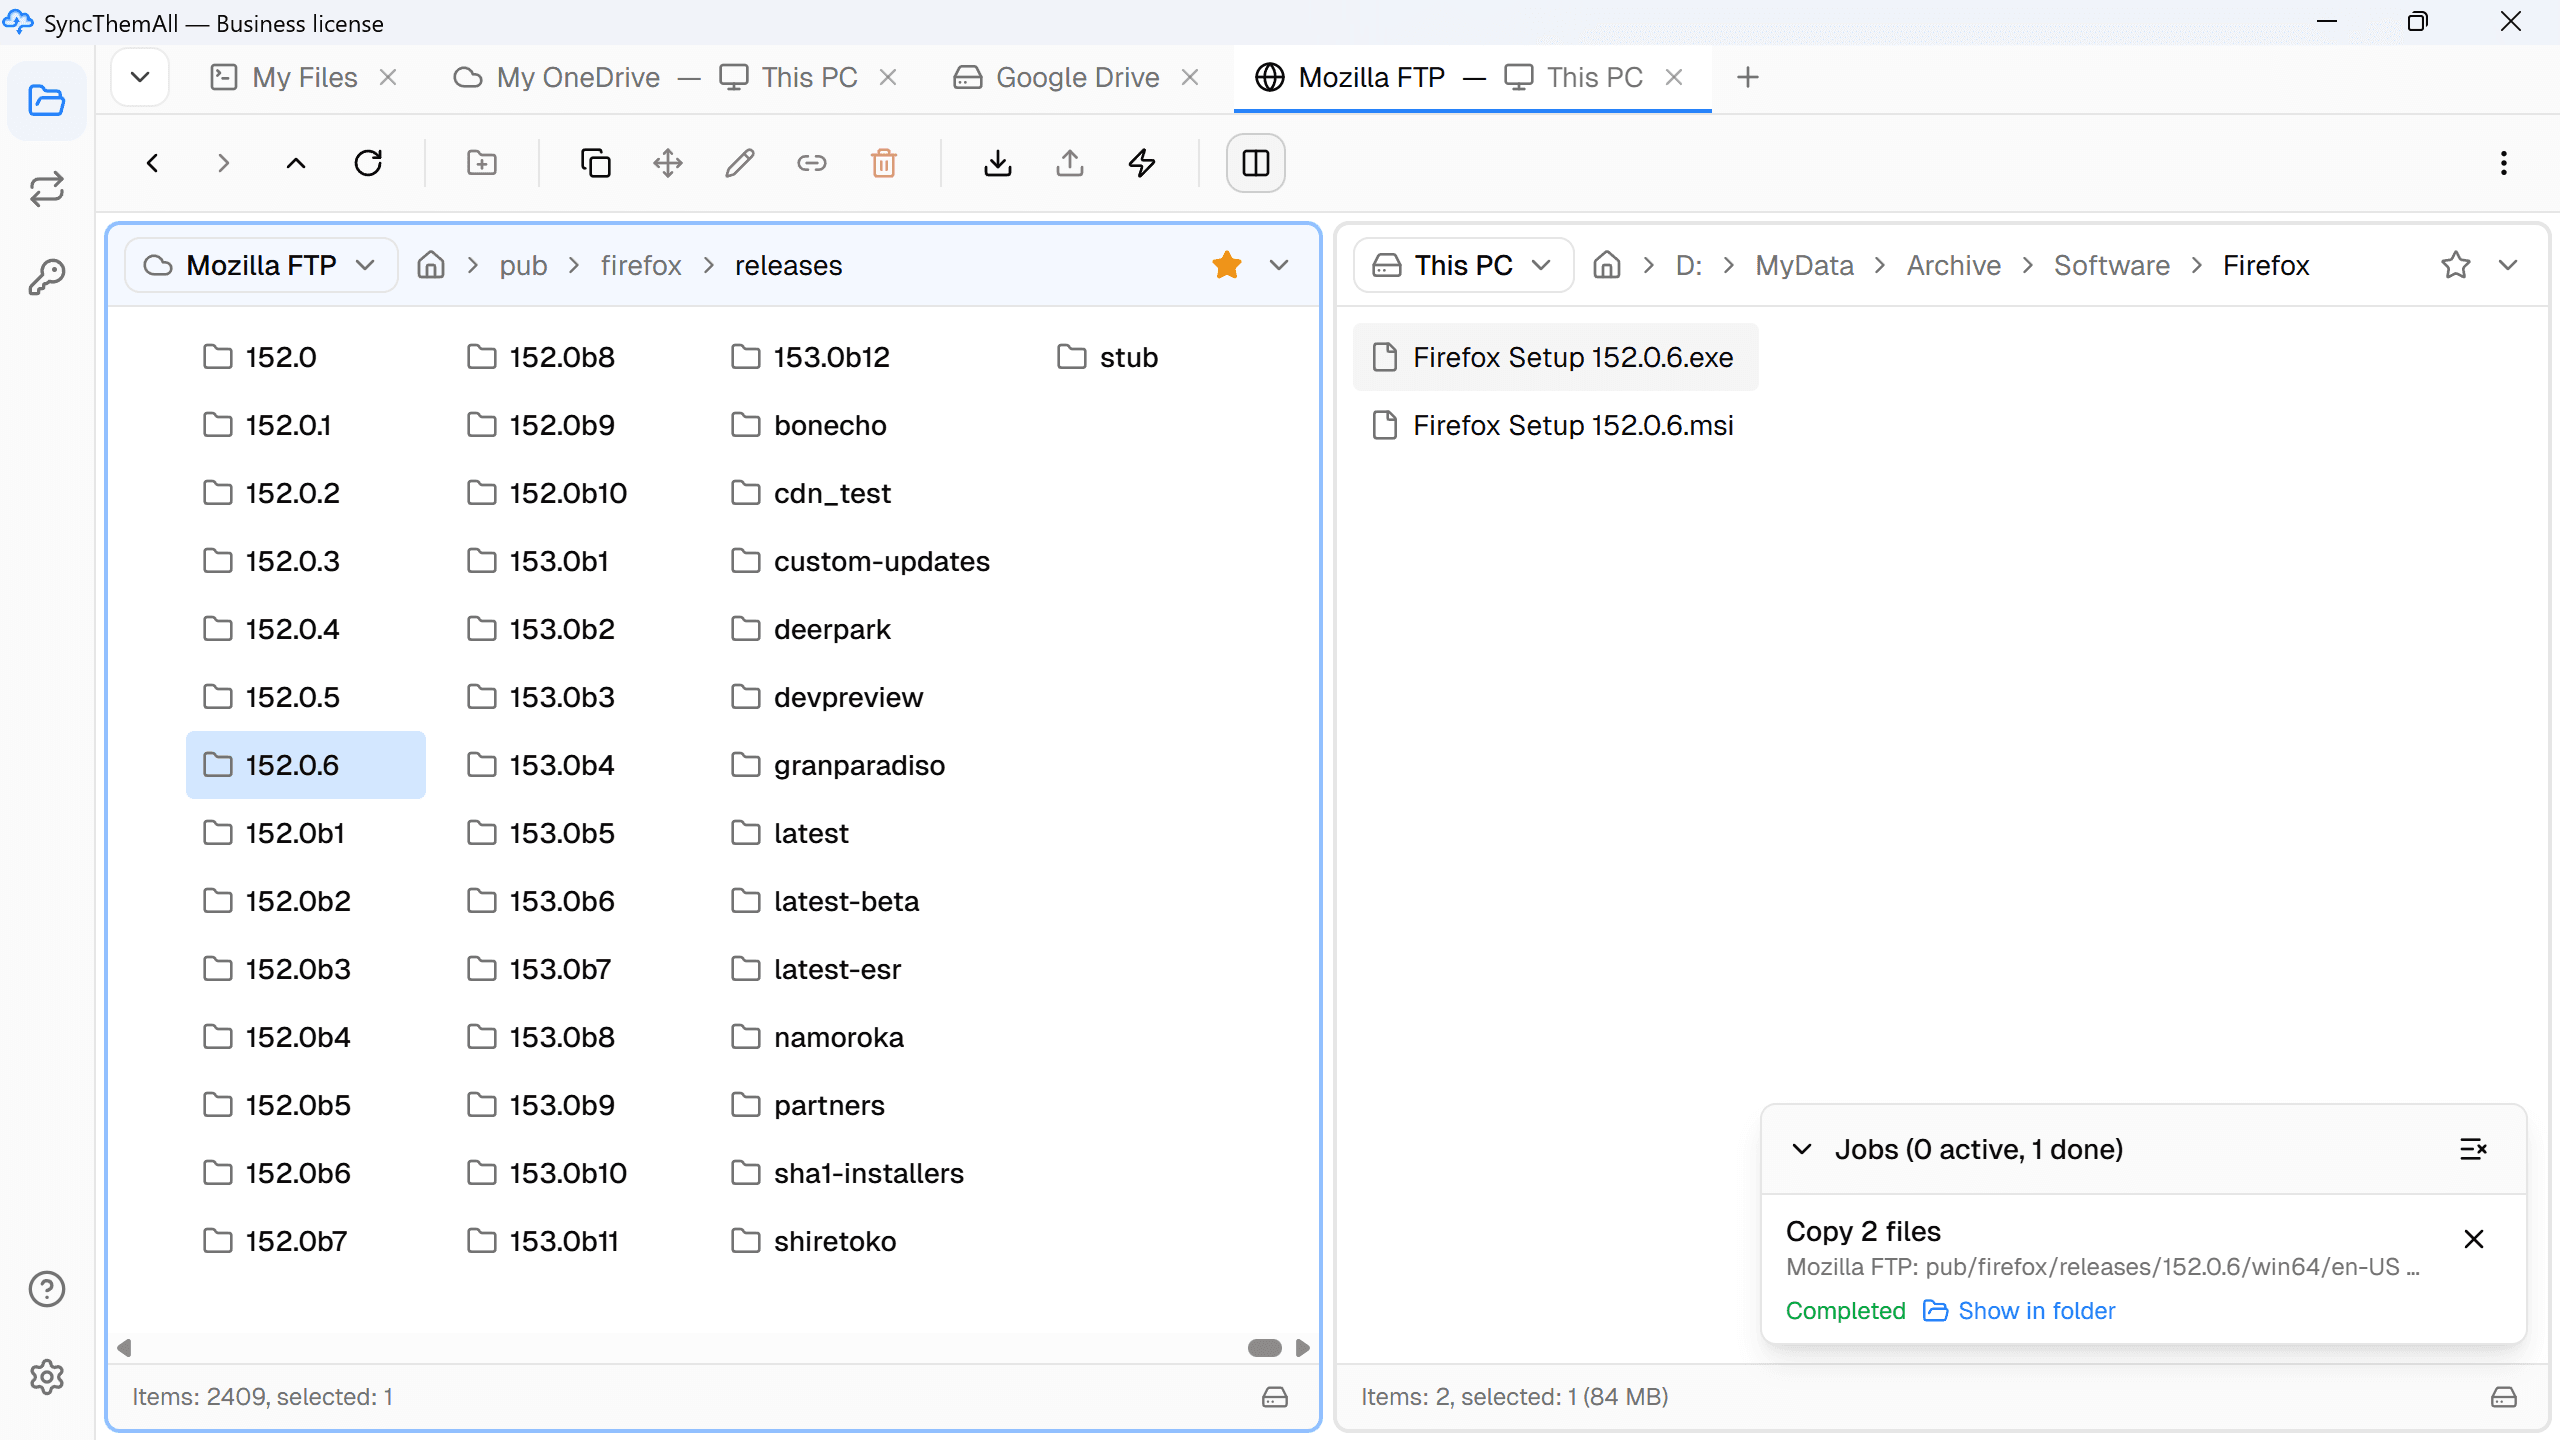This screenshot has width=2560, height=1440.
Task: Switch to the Google Drive tab
Action: [x=1058, y=77]
